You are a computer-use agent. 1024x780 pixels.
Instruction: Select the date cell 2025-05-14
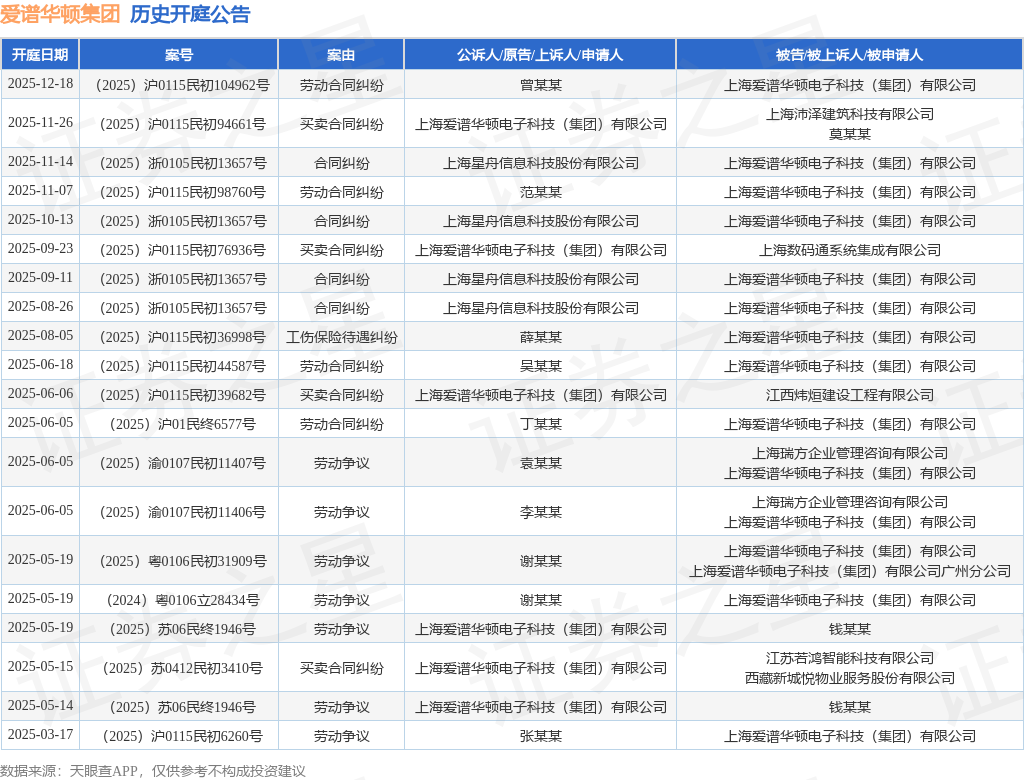(40, 706)
